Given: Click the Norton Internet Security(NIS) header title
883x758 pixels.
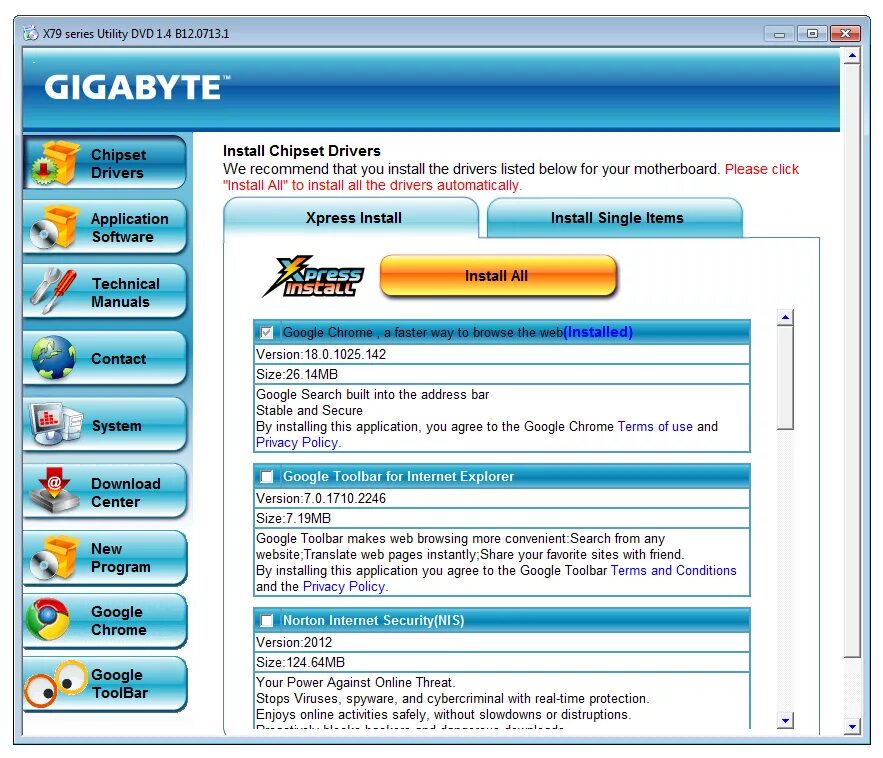Looking at the screenshot, I should click(x=373, y=621).
